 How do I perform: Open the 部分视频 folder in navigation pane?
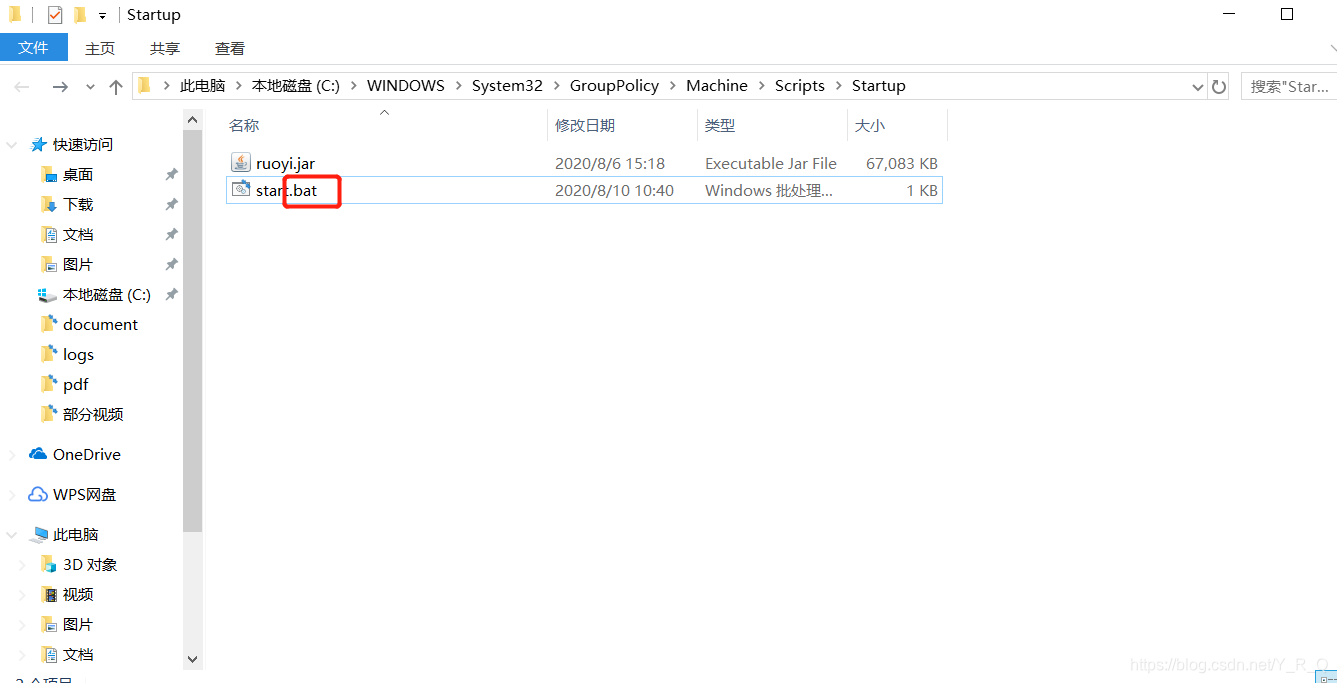[93, 415]
